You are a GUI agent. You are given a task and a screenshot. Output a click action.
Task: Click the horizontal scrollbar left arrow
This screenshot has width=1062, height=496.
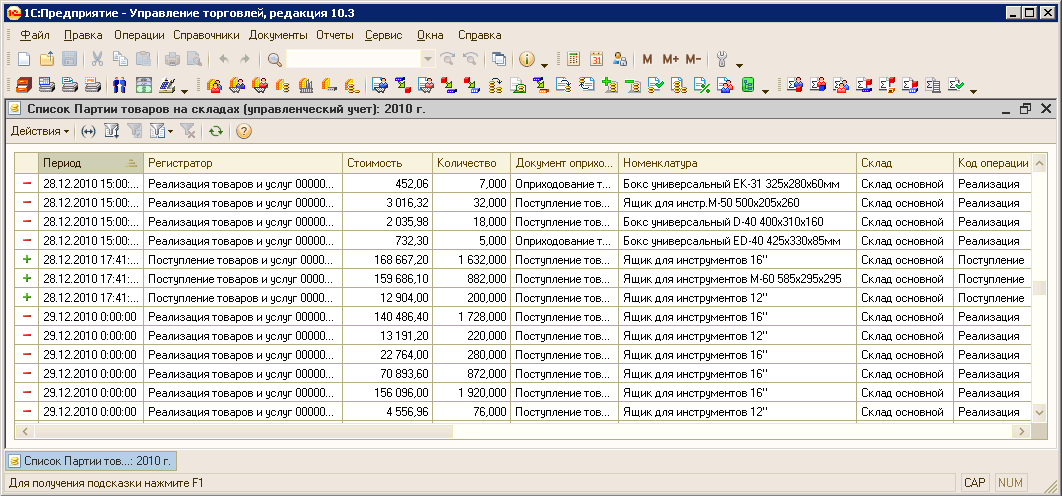pos(26,431)
